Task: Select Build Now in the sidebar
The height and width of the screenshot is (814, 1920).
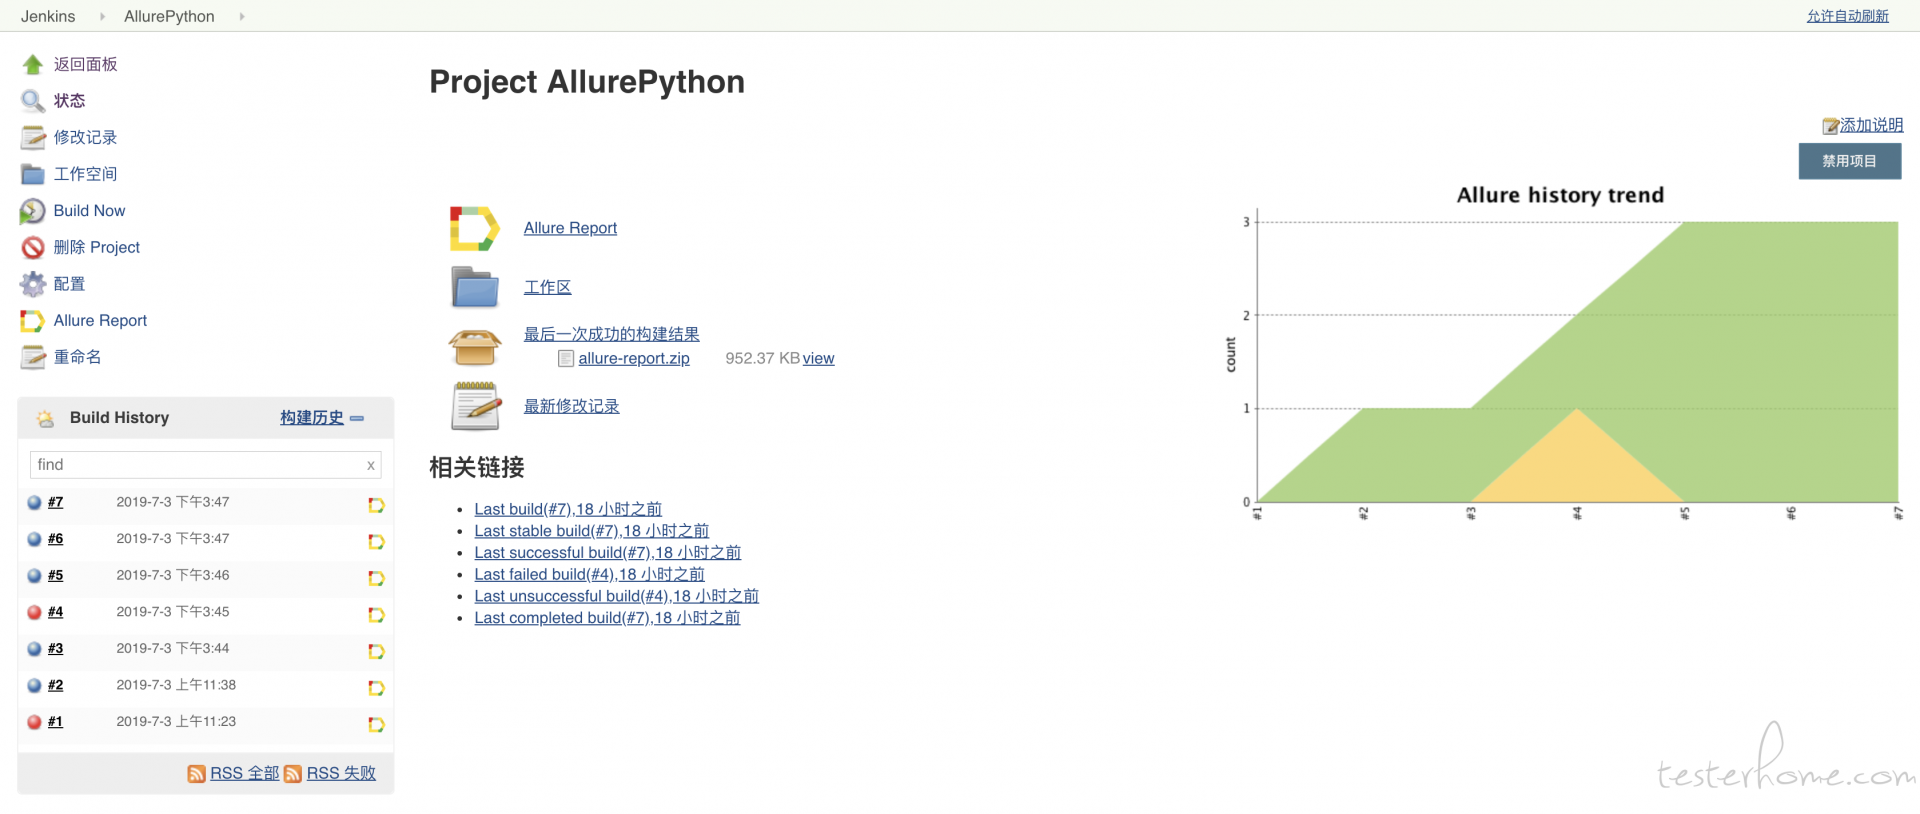Action: pos(89,210)
